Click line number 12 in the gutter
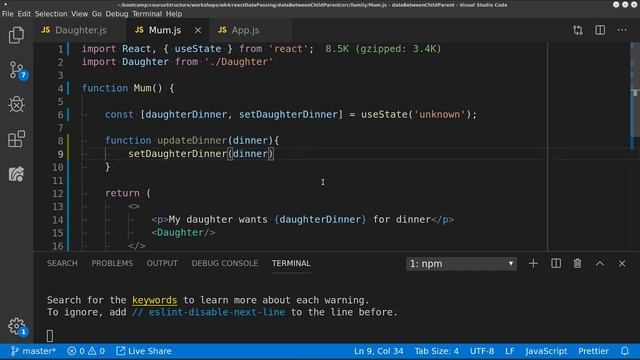 (x=58, y=193)
